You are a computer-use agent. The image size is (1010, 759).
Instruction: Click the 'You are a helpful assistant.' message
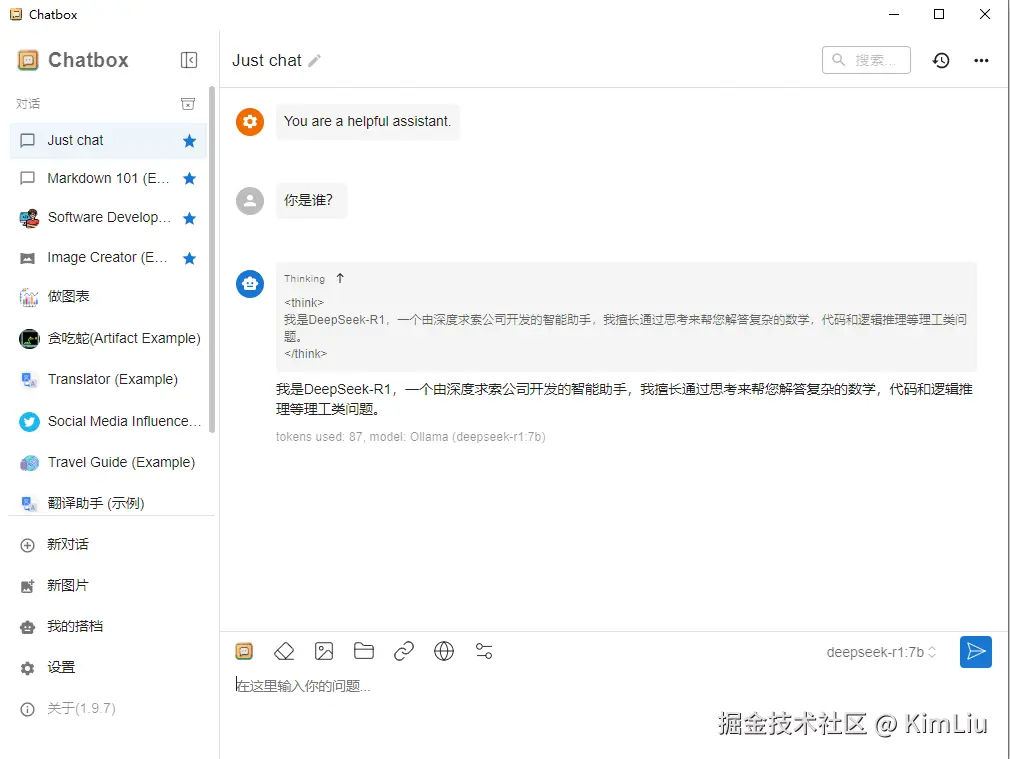click(368, 121)
